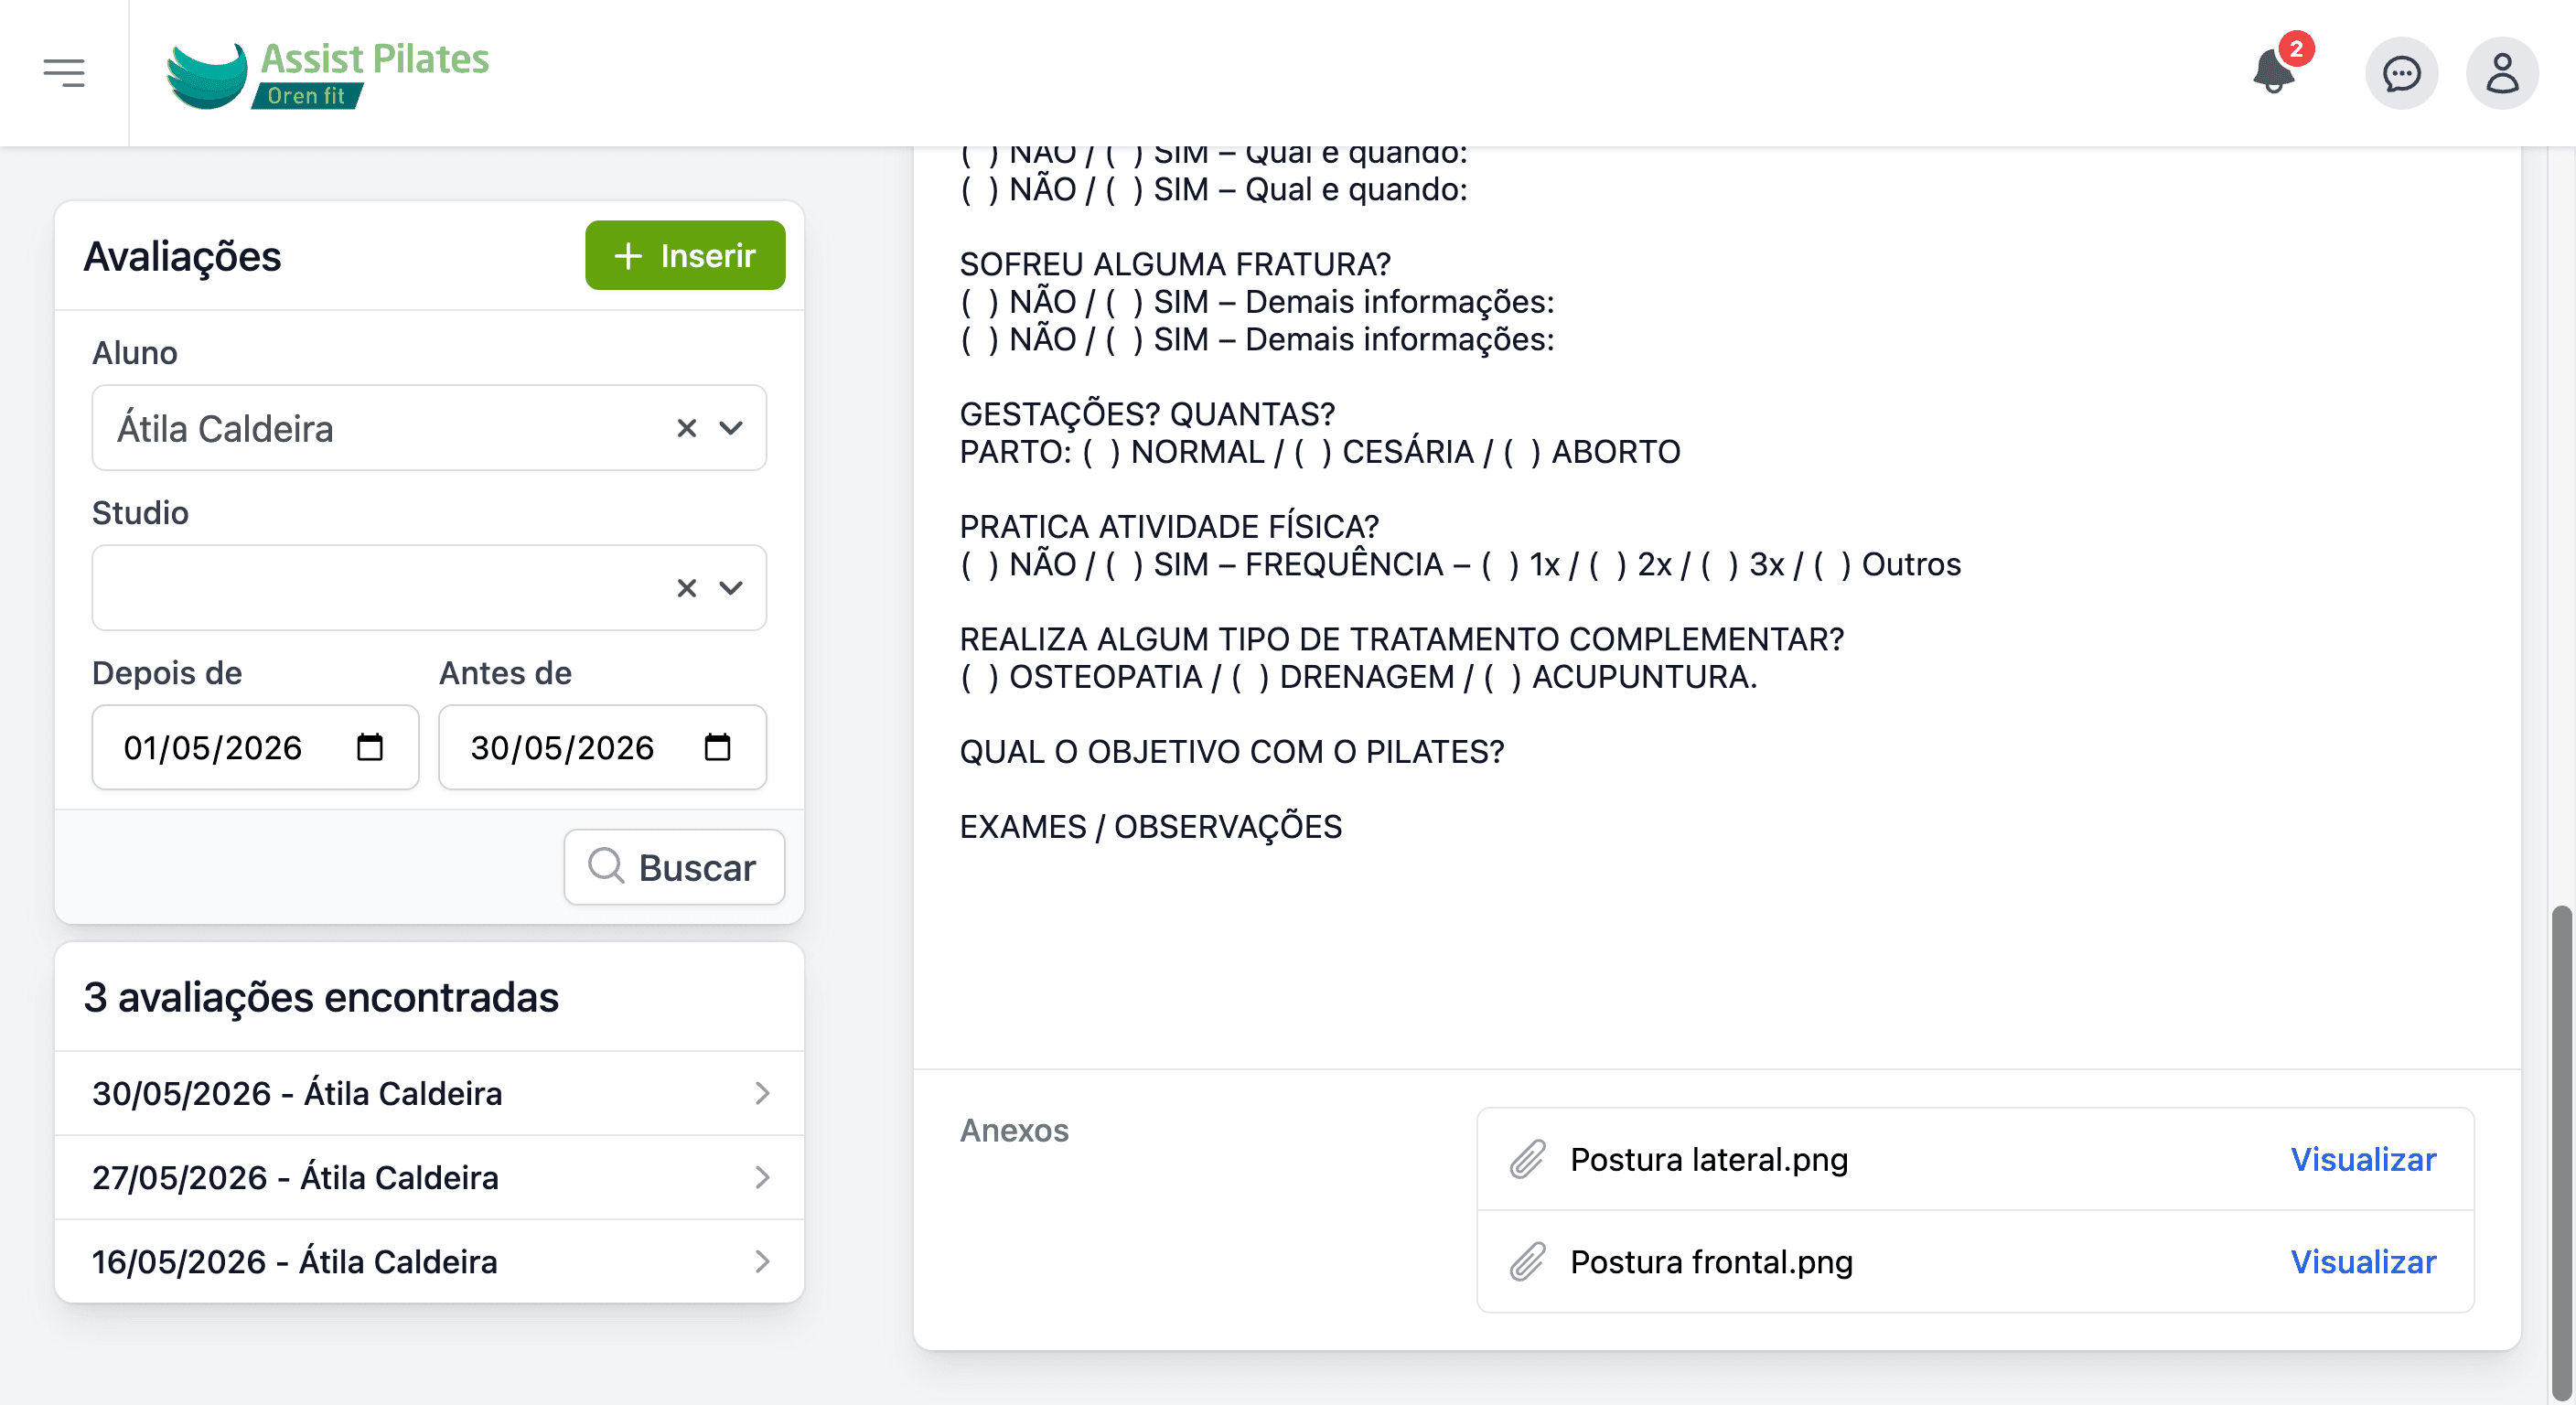
Task: Click the 'GESTAÇÕES? QUANTAS?' text
Action: point(1147,414)
